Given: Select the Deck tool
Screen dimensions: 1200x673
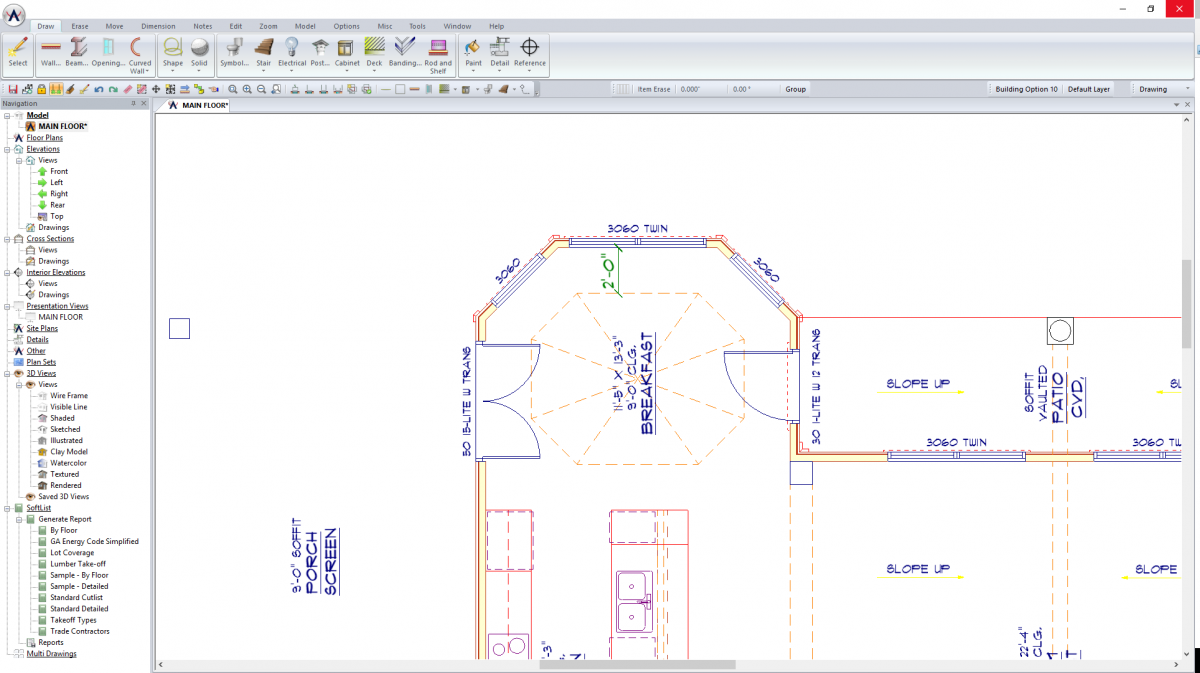Looking at the screenshot, I should click(374, 50).
